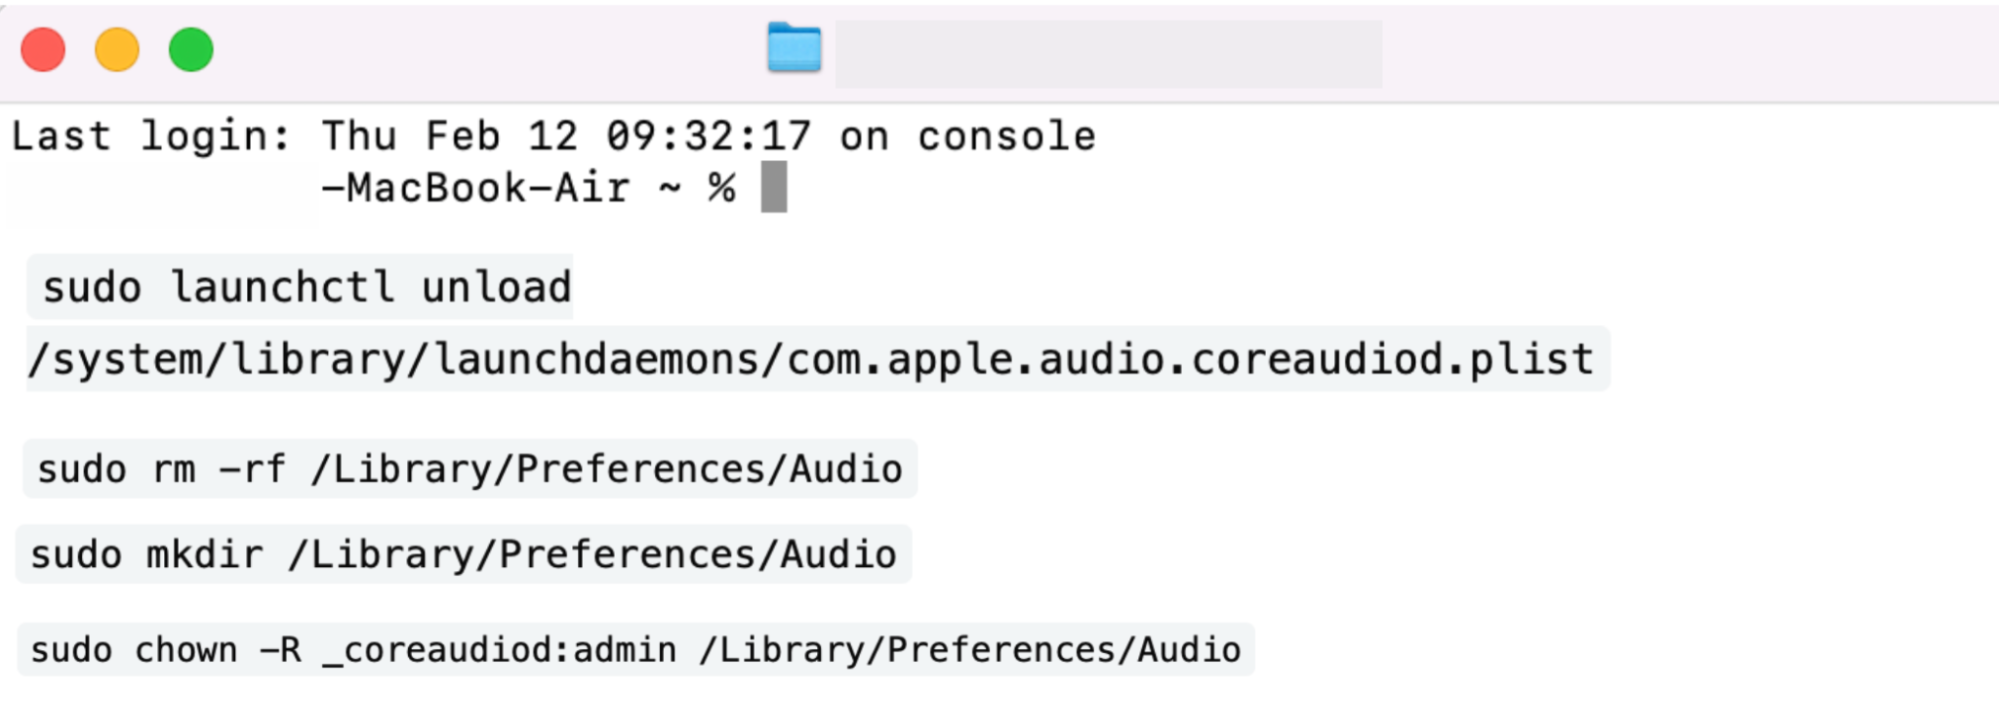Select the sudo launchctl unload command

click(300, 287)
